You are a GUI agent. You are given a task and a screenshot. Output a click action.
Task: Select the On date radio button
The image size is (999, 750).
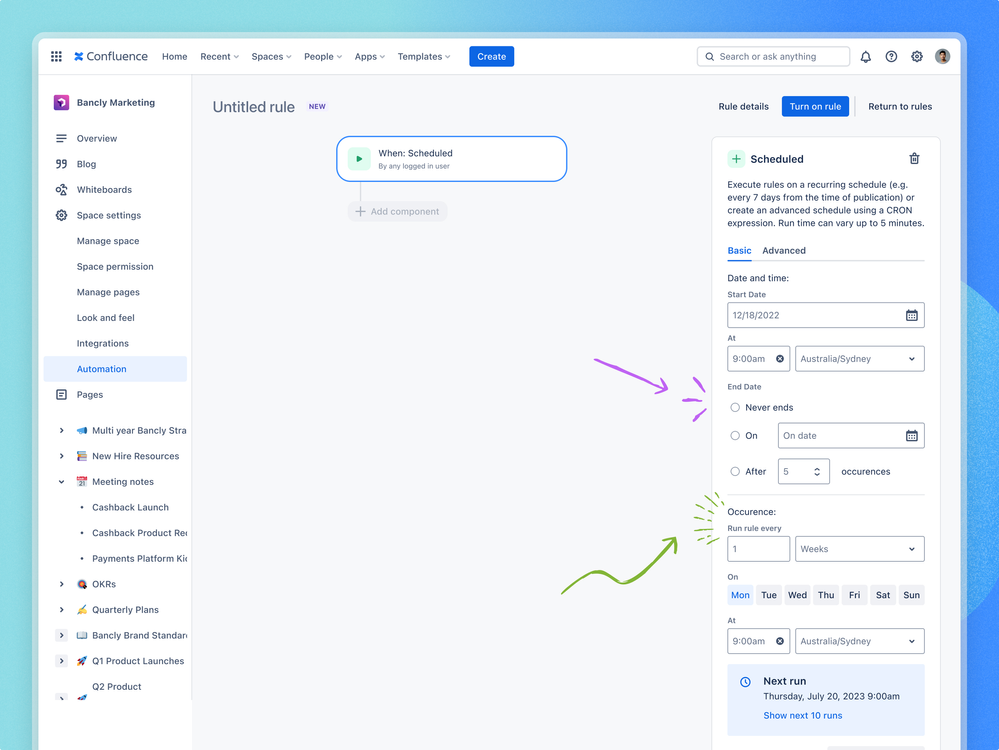[x=735, y=436]
